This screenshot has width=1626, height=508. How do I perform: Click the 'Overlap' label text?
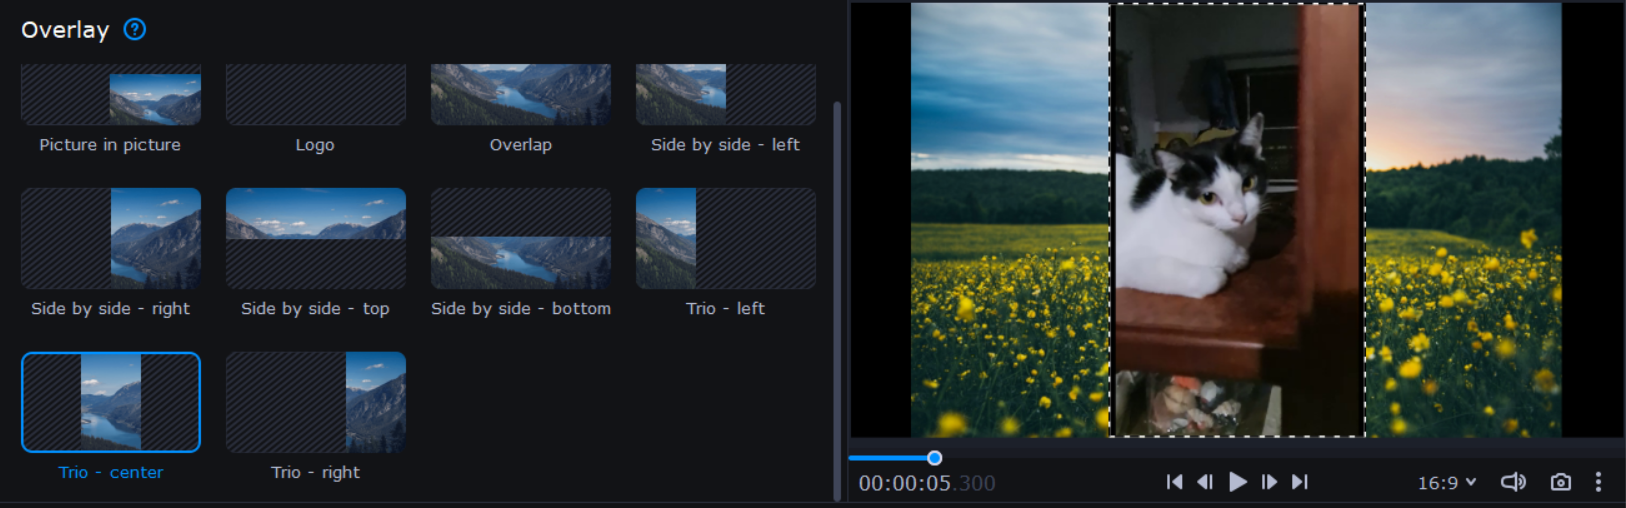point(521,145)
